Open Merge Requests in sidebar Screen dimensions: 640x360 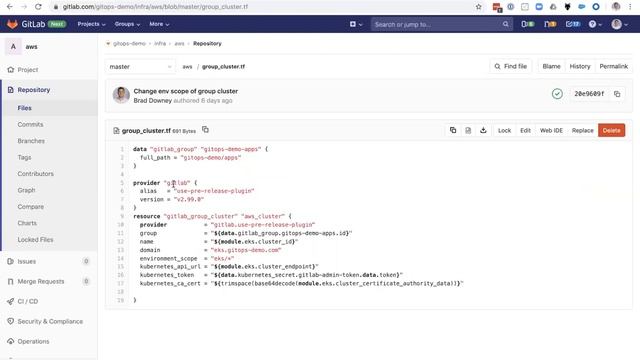click(x=41, y=281)
